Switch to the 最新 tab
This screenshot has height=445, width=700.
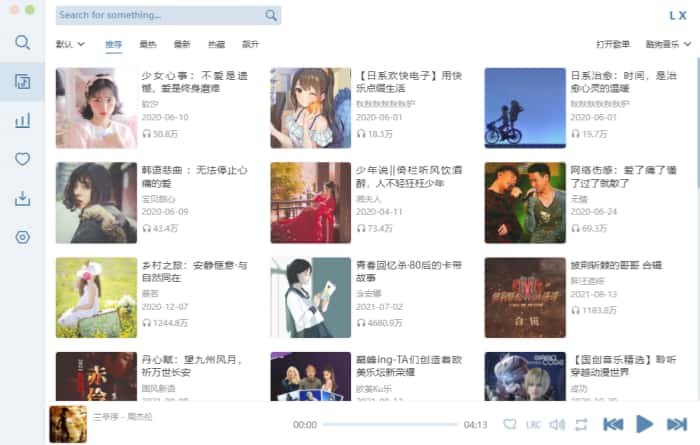pos(182,44)
